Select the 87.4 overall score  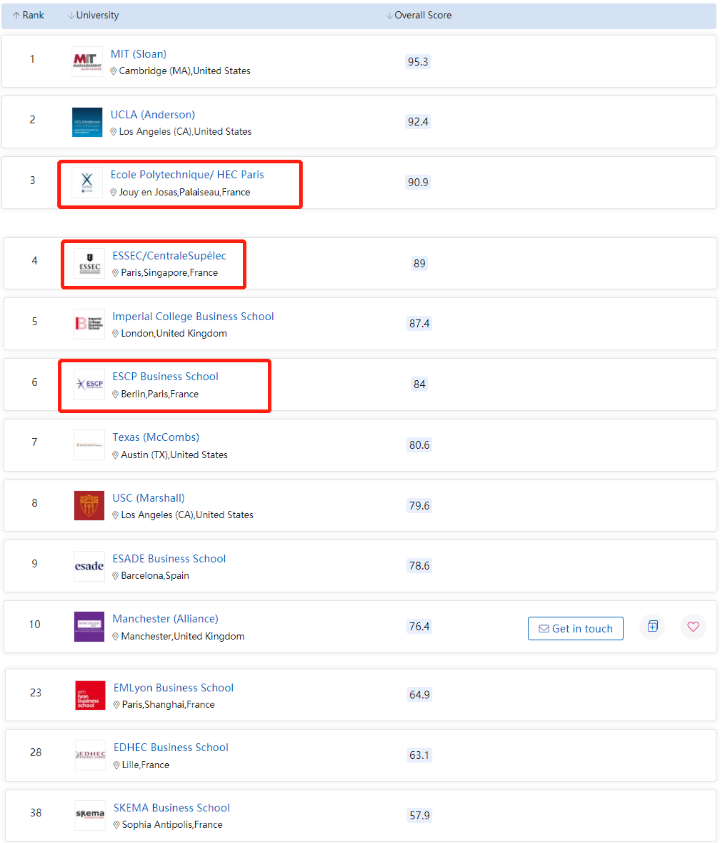(x=419, y=324)
